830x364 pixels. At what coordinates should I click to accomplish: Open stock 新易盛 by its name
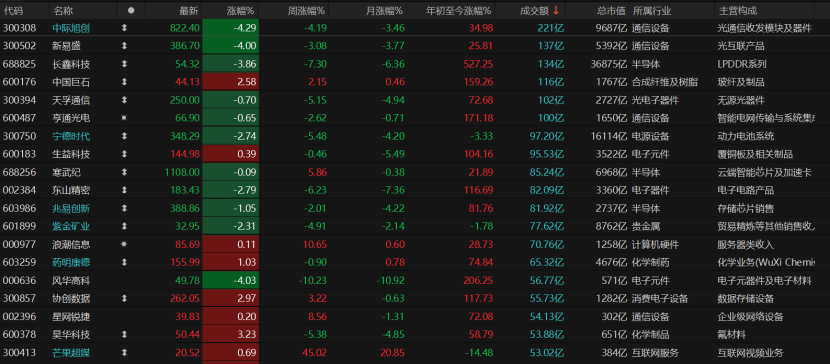67,46
